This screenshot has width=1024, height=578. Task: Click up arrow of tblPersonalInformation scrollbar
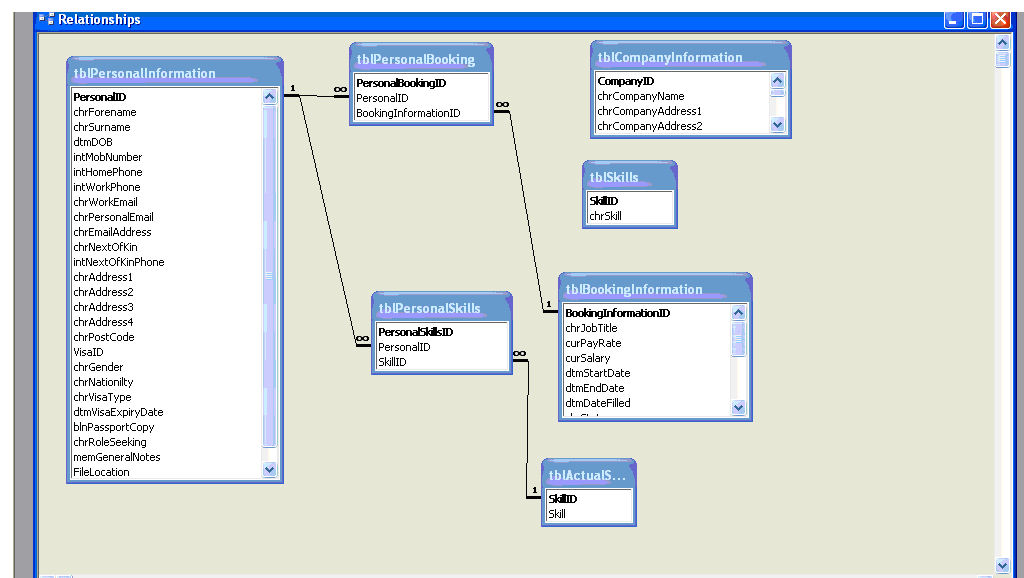coord(270,97)
